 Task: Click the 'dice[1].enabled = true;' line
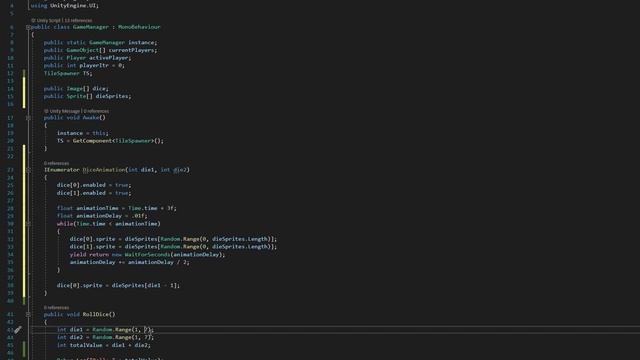pyautogui.click(x=94, y=193)
